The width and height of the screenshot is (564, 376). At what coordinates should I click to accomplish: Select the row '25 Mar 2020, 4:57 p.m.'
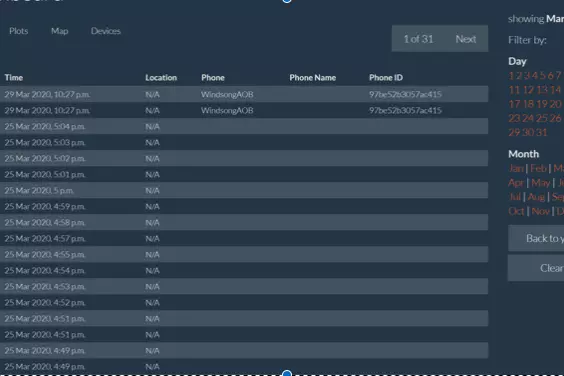pos(244,239)
